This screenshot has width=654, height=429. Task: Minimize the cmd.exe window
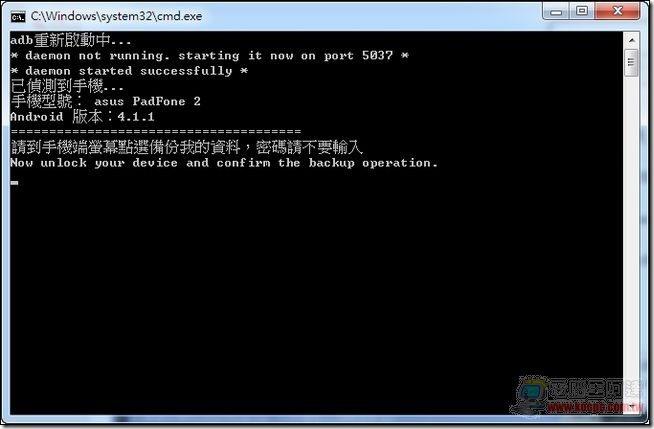556,11
